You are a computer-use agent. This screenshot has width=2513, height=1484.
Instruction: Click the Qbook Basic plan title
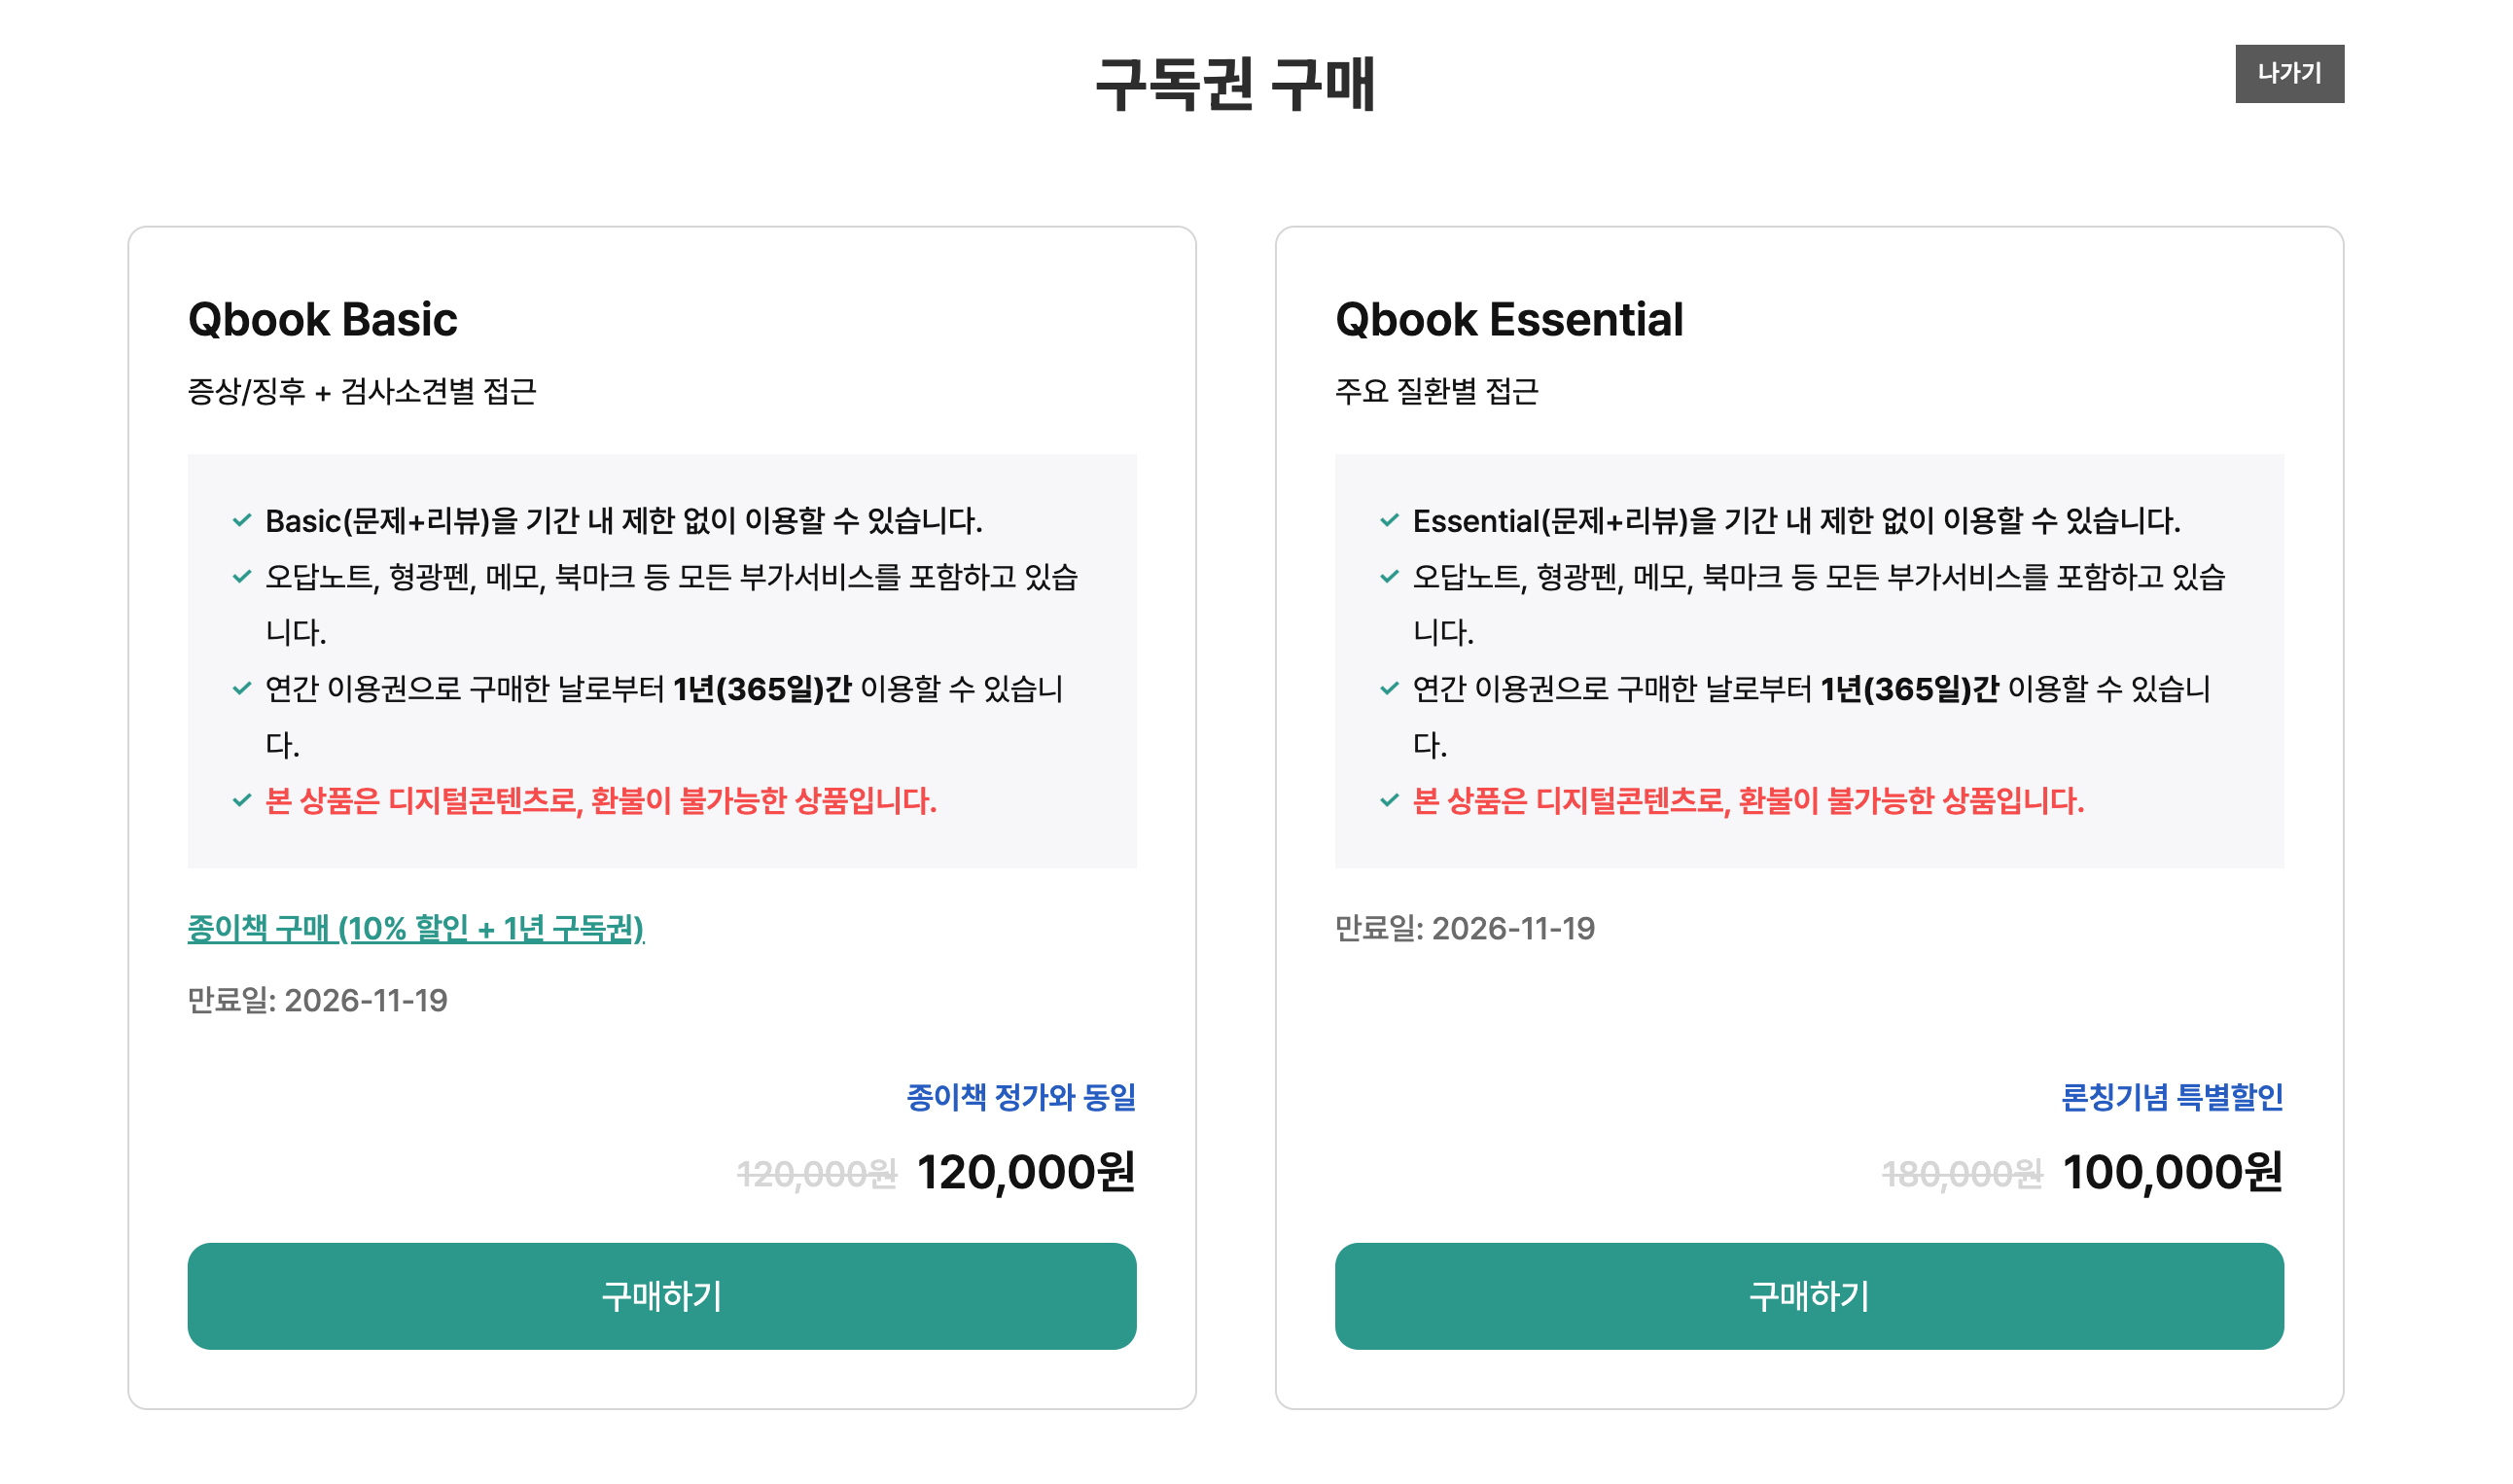coord(322,320)
